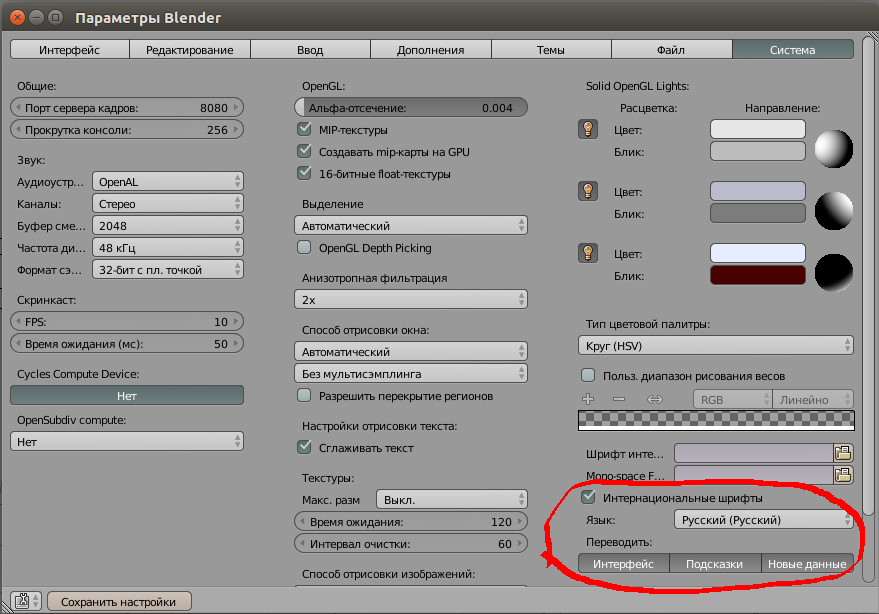Screen dimensions: 879x614
Task: Toggle the first OpenGL light bulb icon
Action: tap(587, 130)
